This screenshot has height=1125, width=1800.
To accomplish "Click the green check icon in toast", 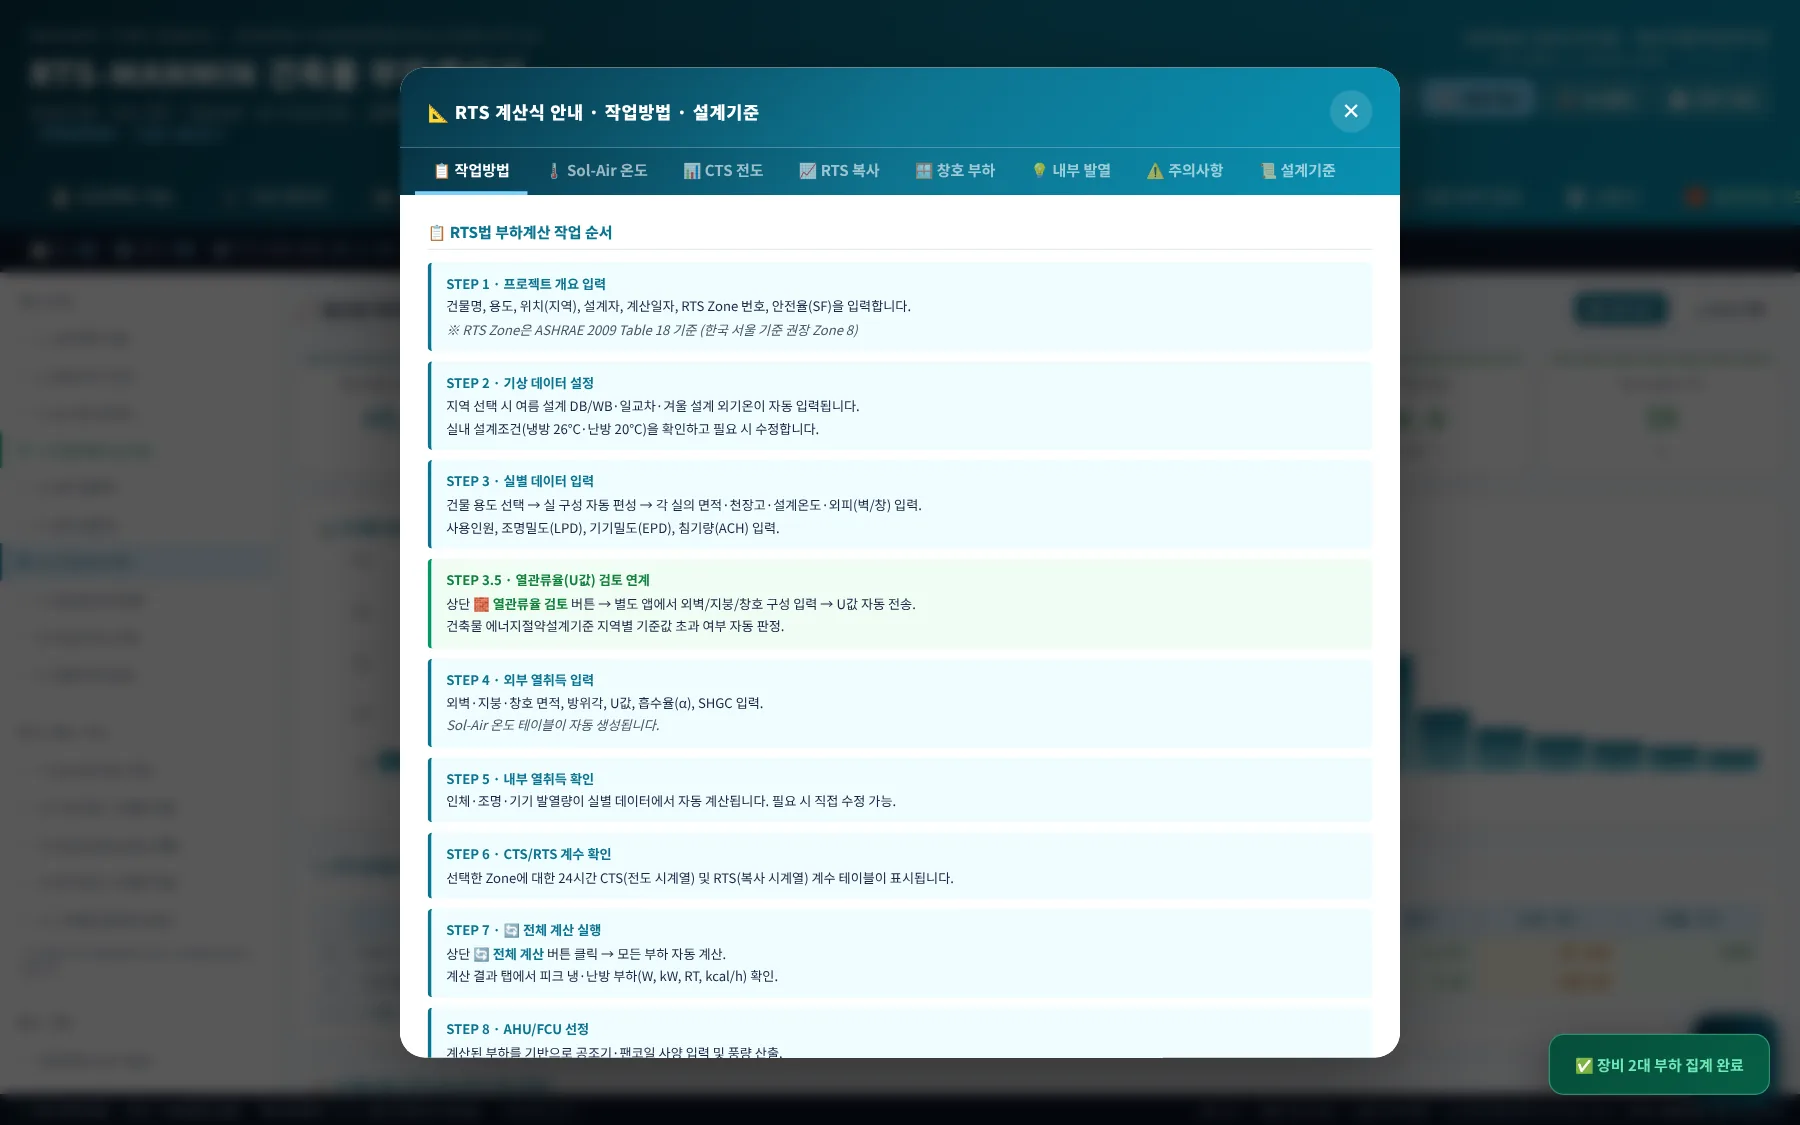I will click(1584, 1066).
